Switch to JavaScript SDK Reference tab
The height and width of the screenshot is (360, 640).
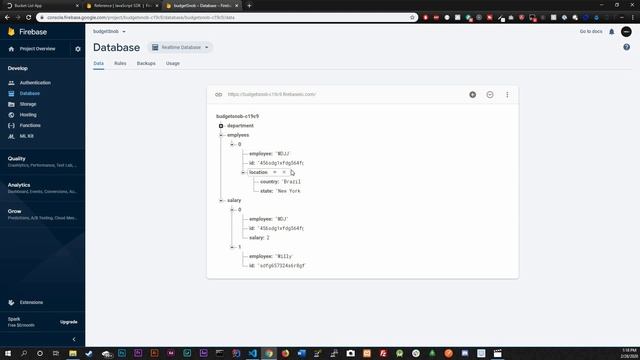click(122, 6)
